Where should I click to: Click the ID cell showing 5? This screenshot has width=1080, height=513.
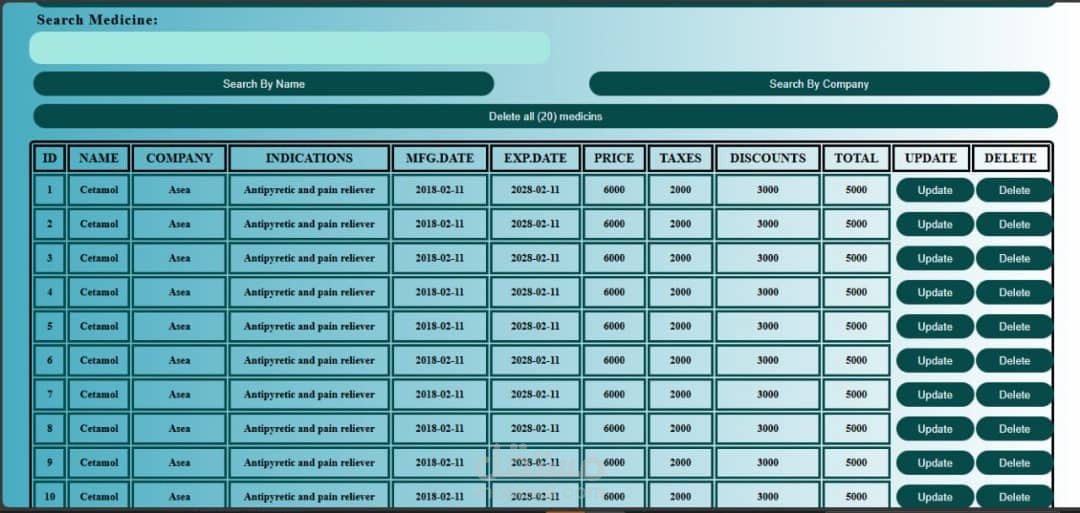(50, 326)
